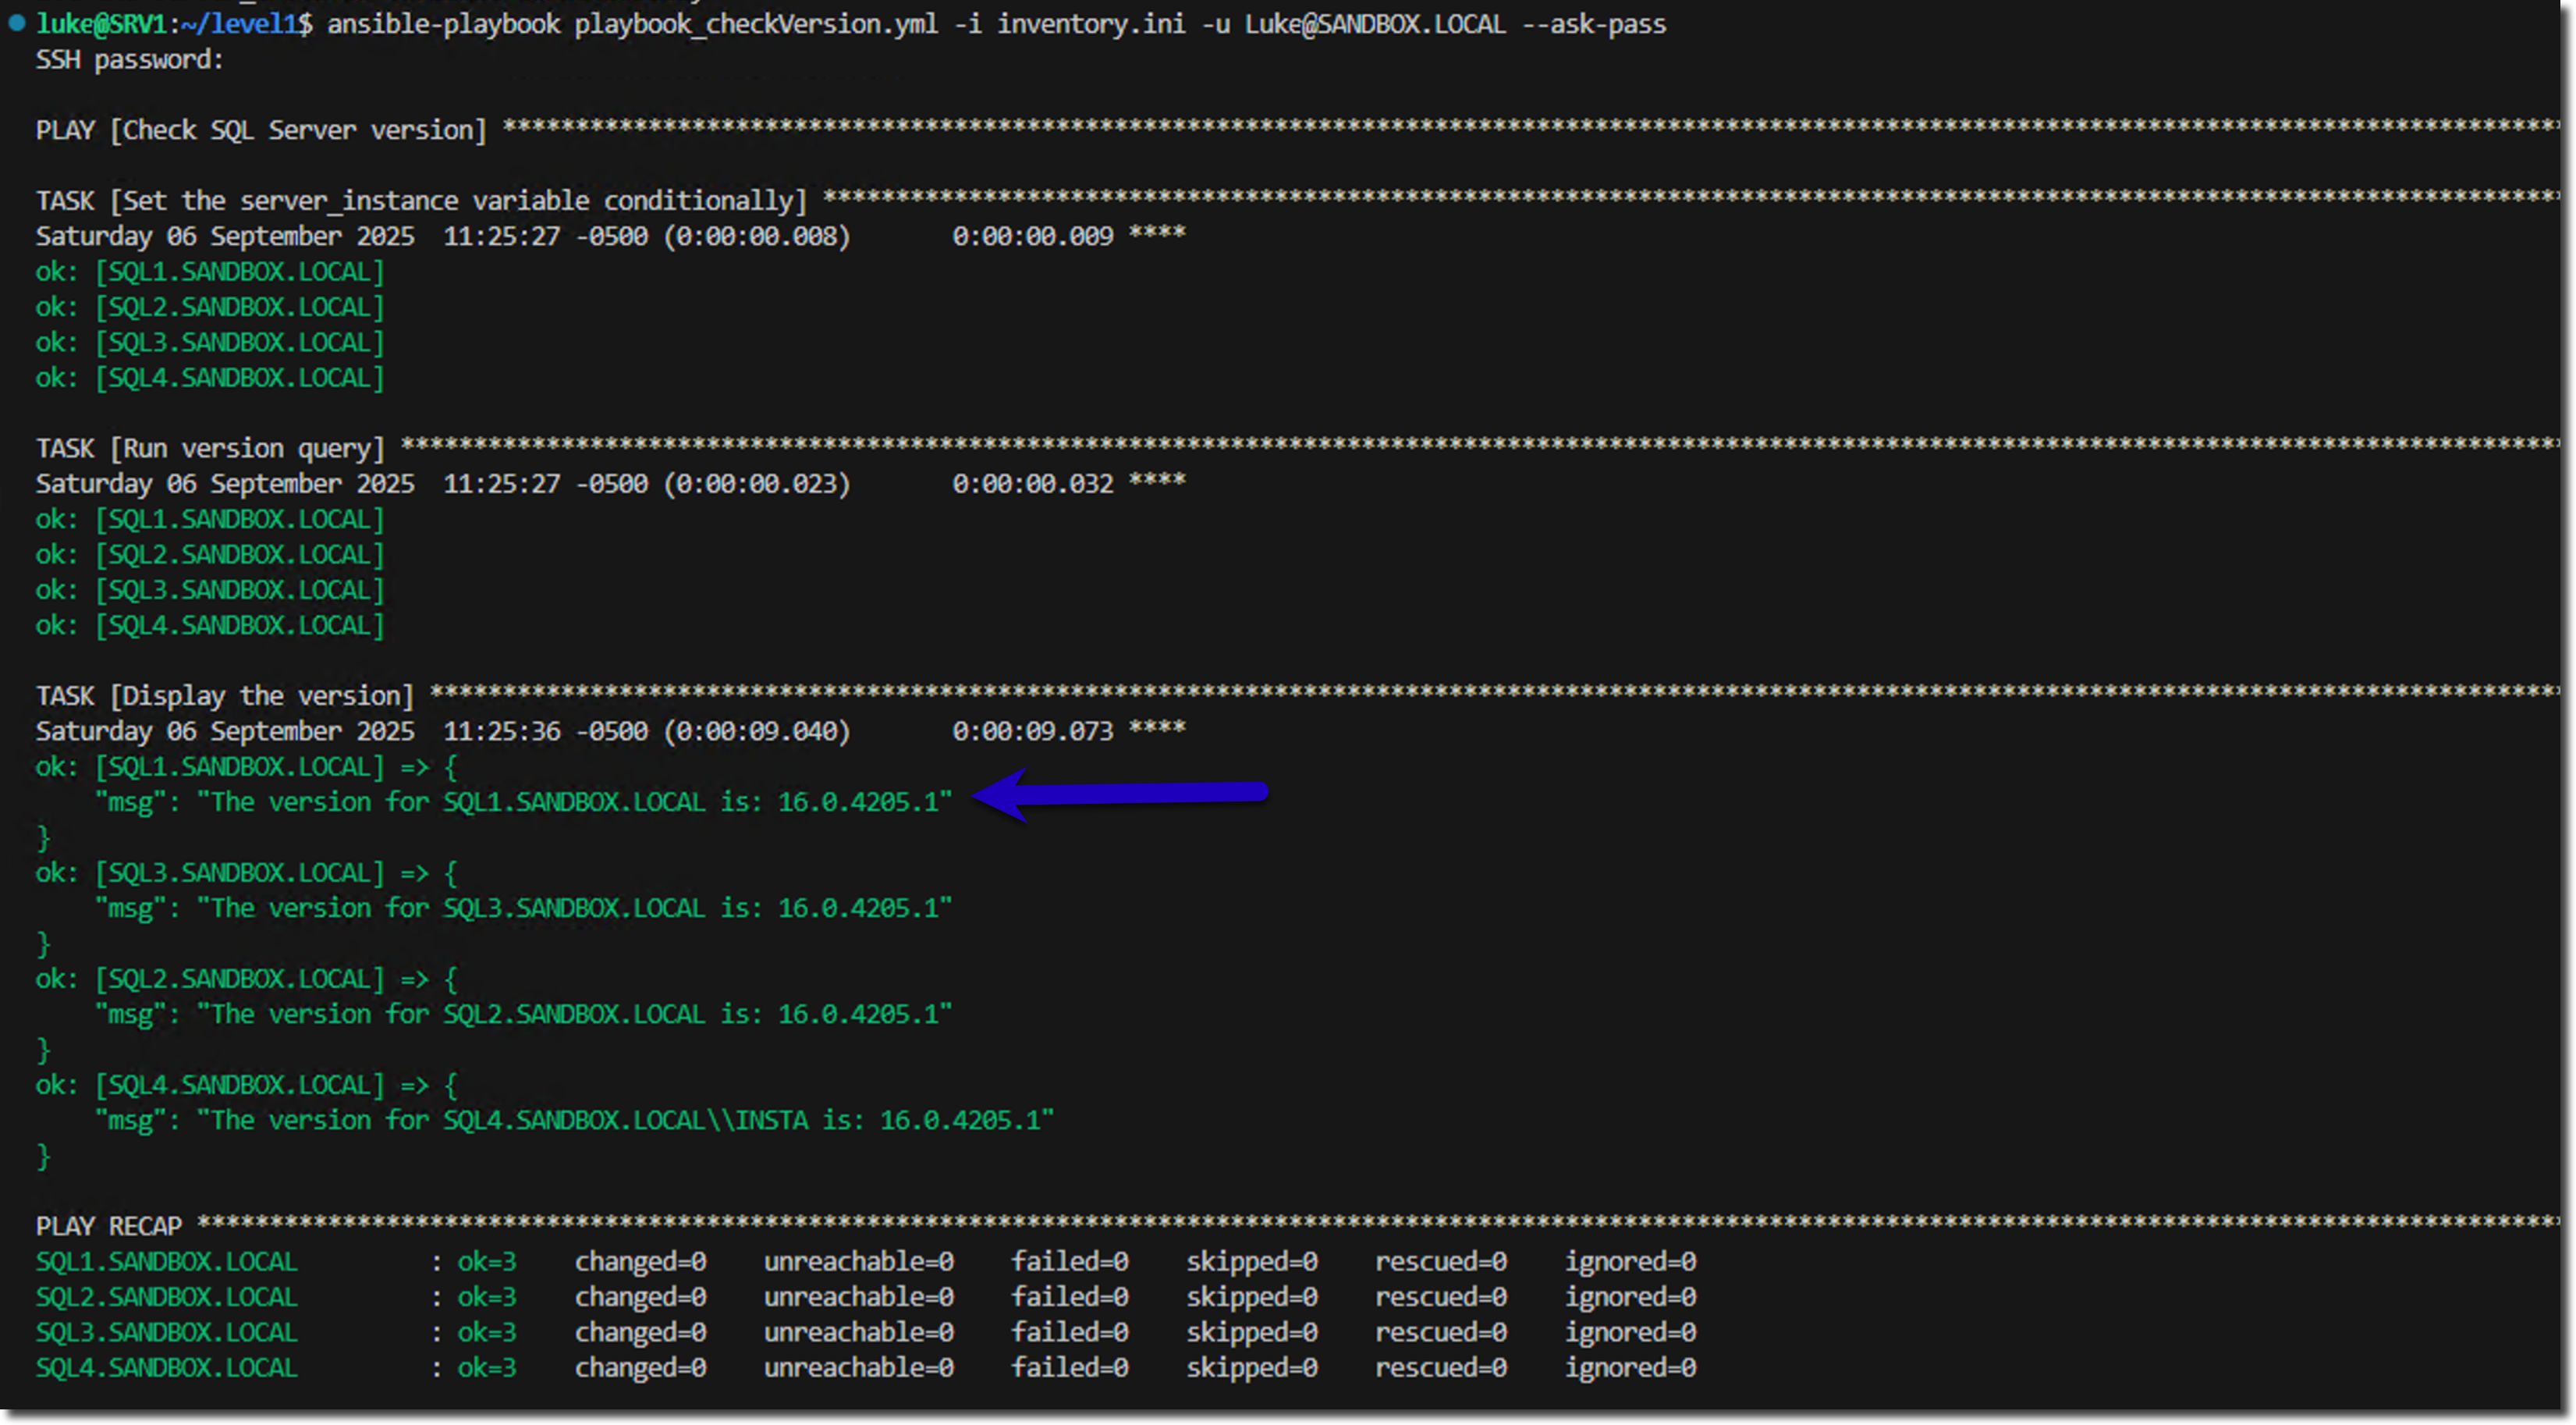2576x1425 pixels.
Task: Click ok=3 in SQL1 recap row
Action: tap(487, 1262)
